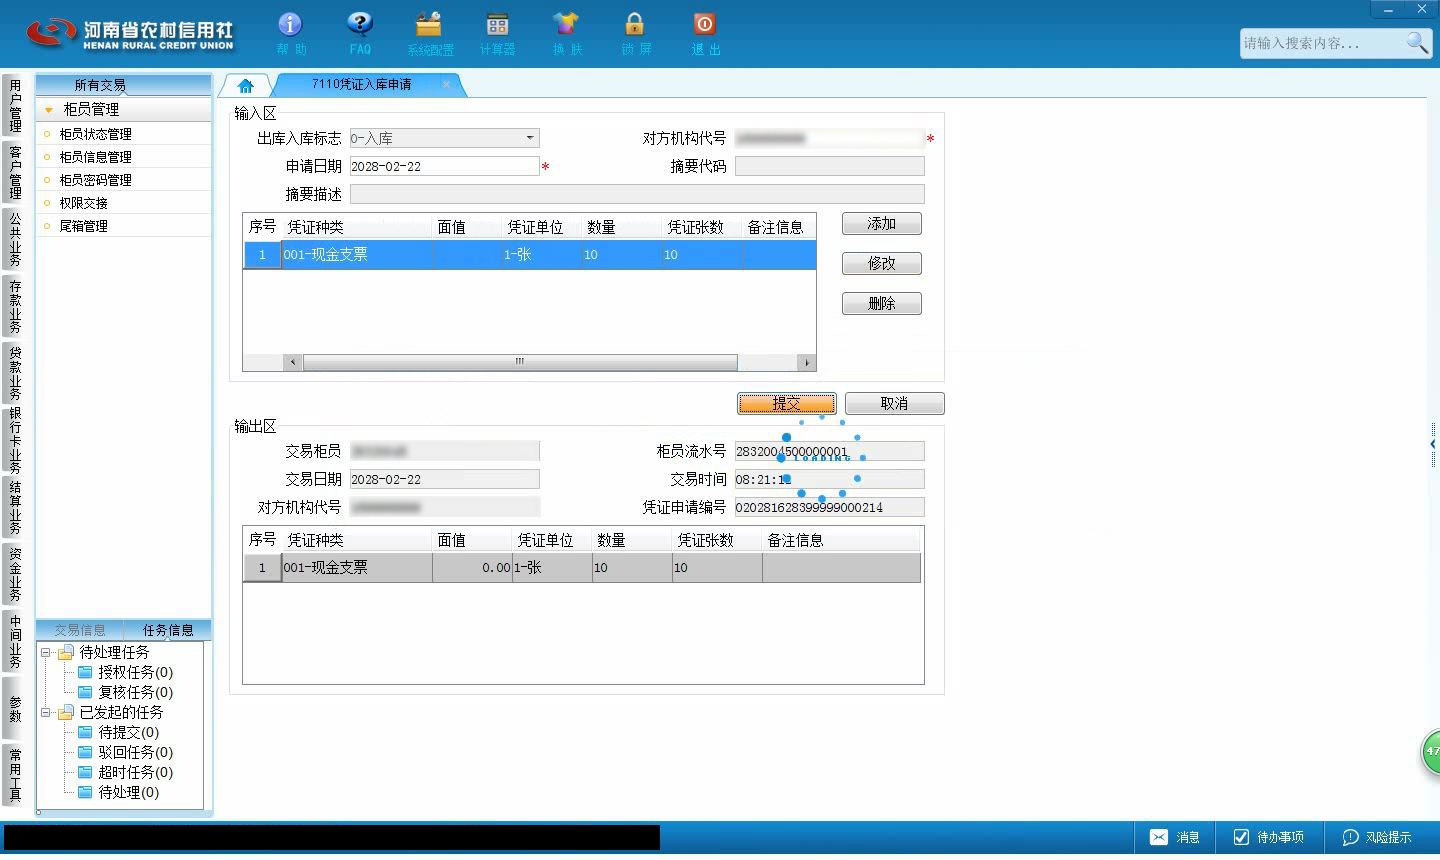Click the 凭证申请编号 output field
Screen dimensions: 1440x860
tap(829, 508)
